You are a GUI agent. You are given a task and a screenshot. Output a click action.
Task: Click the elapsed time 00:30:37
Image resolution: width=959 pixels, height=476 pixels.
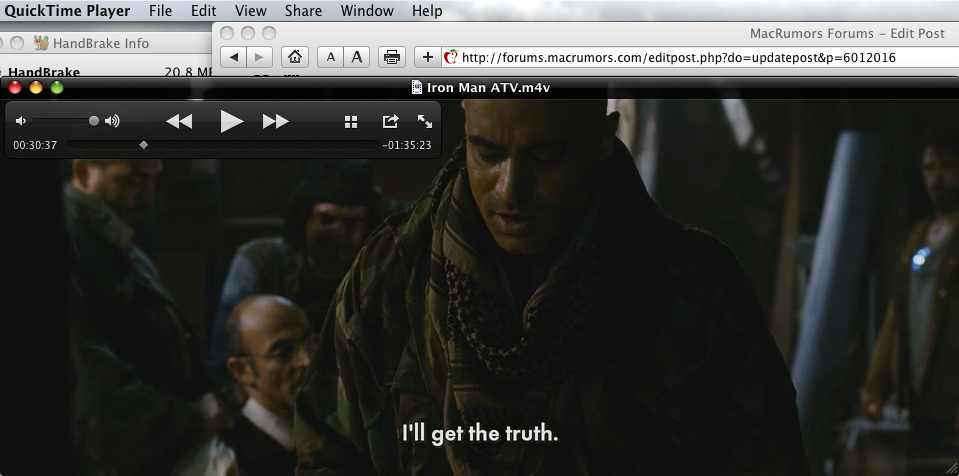(35, 145)
